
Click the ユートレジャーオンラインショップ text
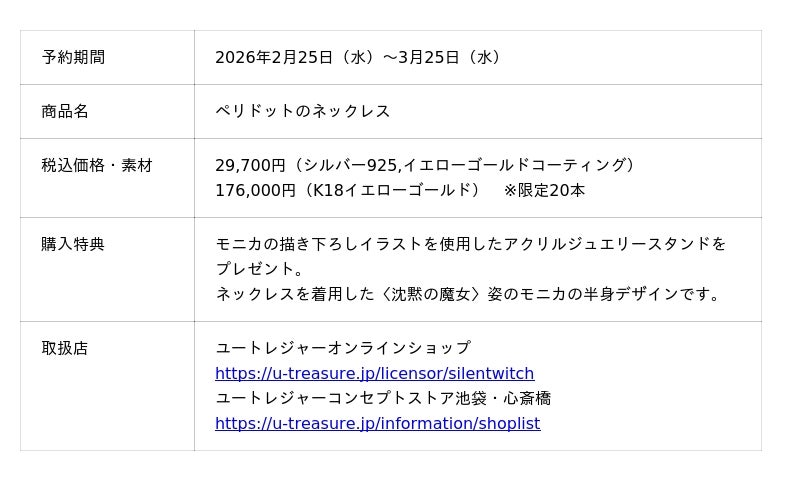click(x=342, y=348)
